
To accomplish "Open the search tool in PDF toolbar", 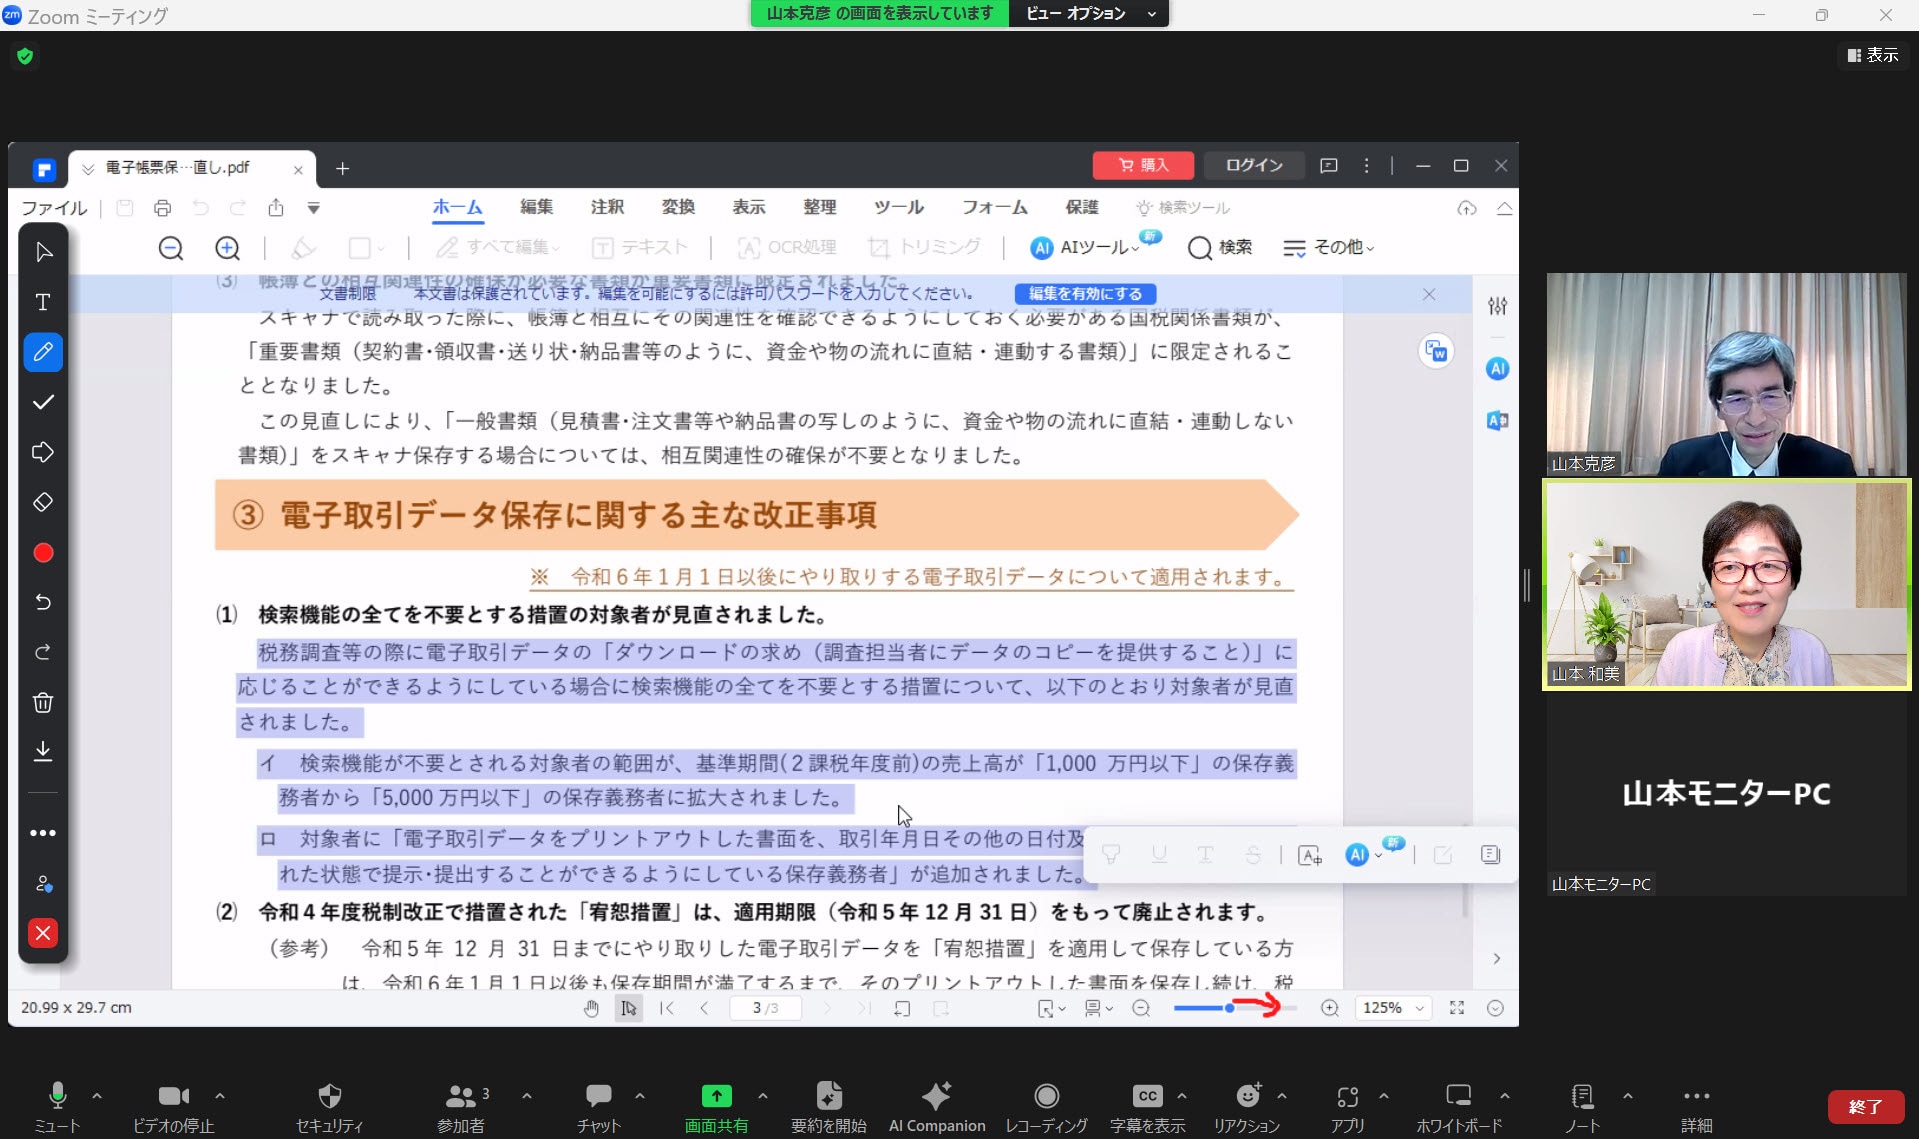I will 1219,248.
